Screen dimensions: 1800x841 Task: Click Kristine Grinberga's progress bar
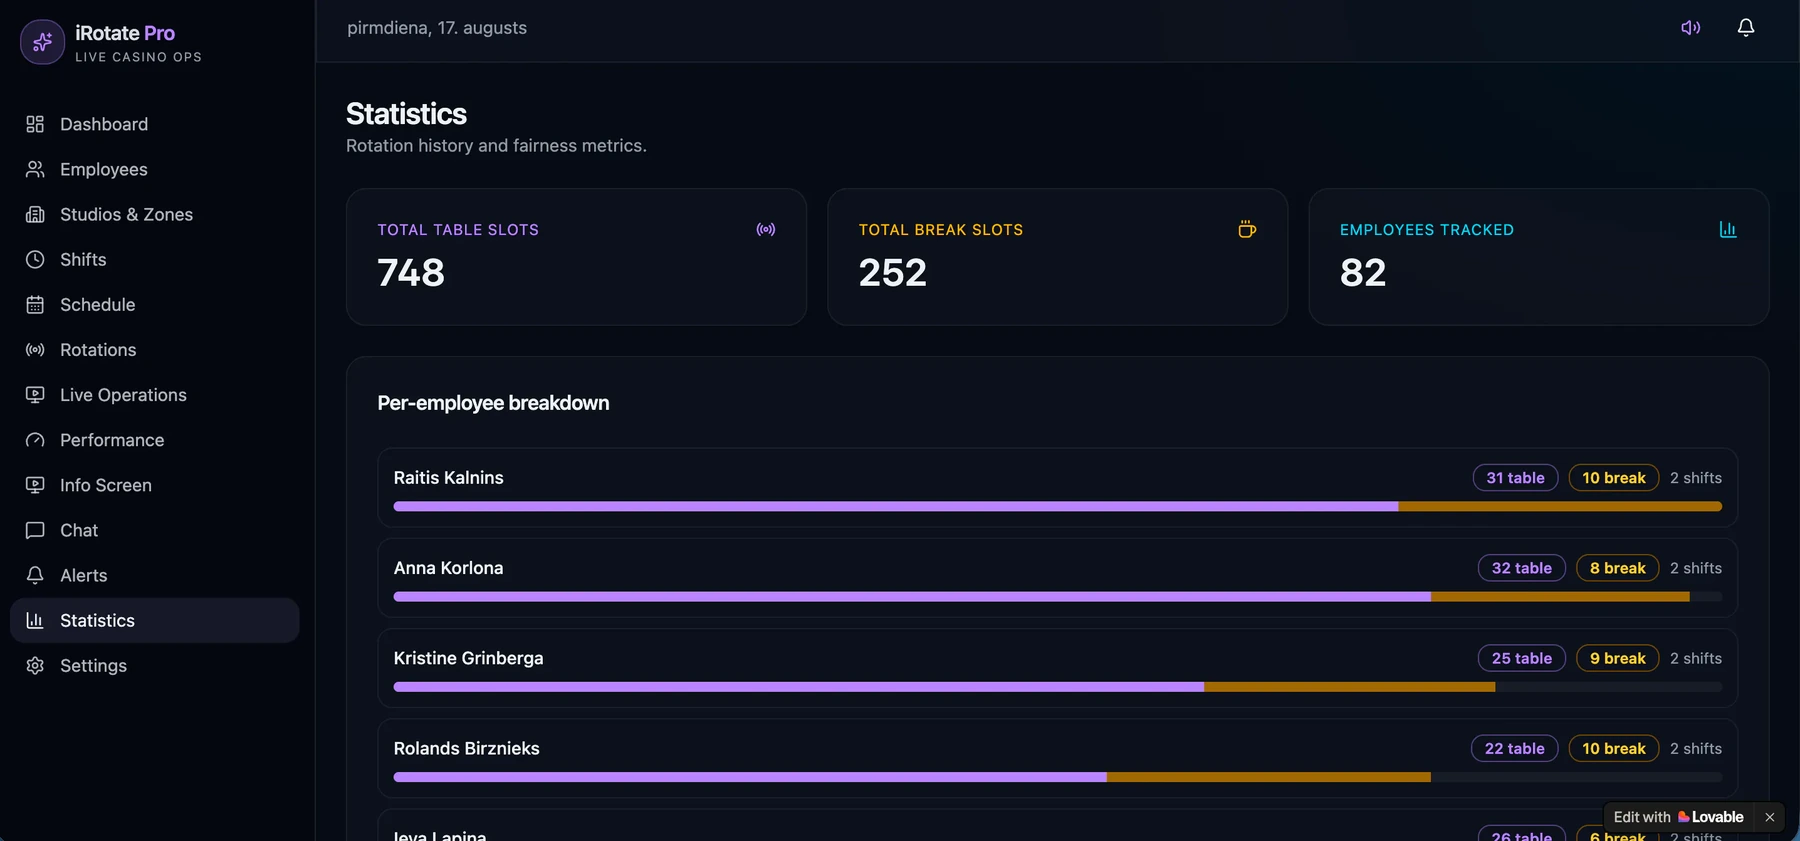pyautogui.click(x=1058, y=687)
